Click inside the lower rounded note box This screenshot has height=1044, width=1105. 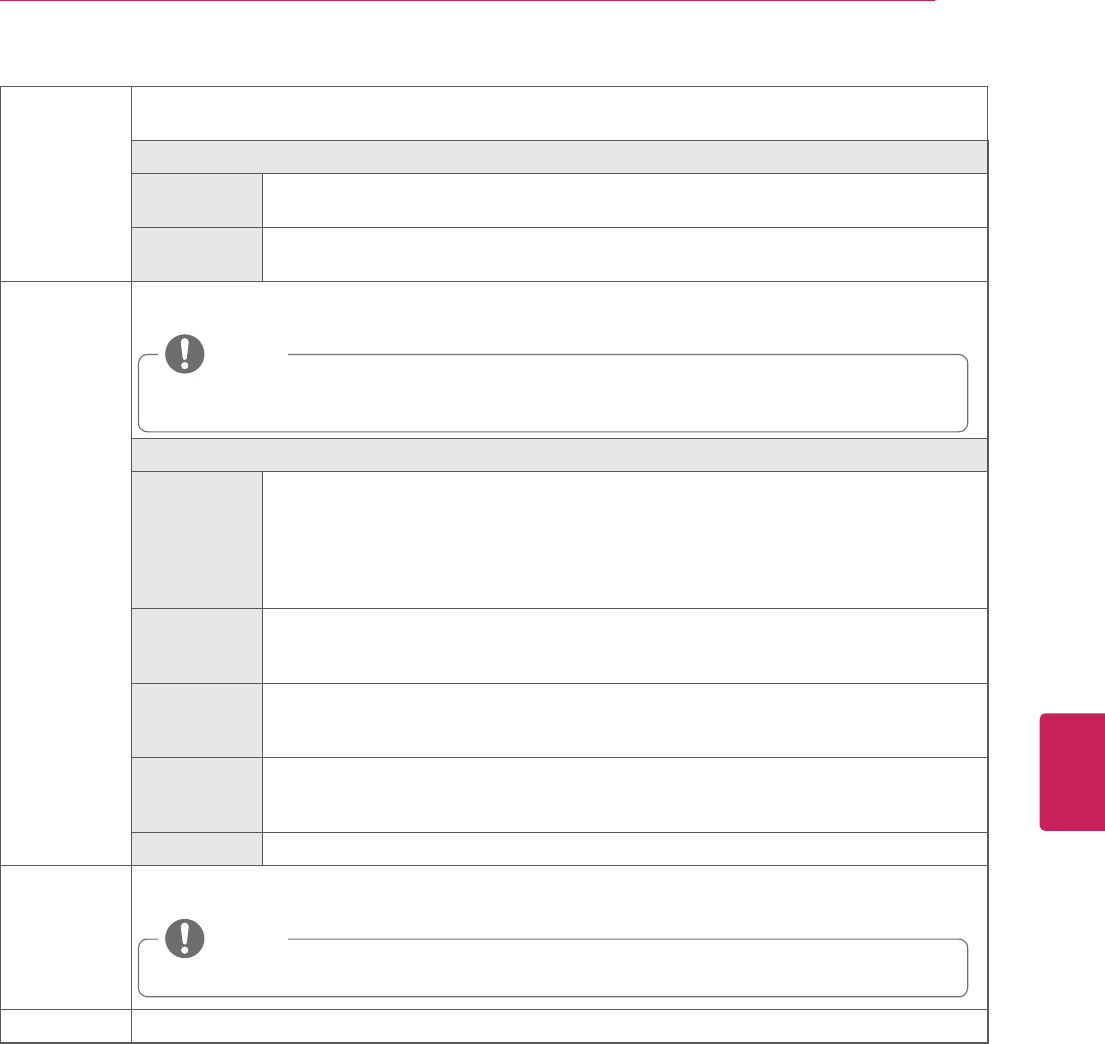553,974
